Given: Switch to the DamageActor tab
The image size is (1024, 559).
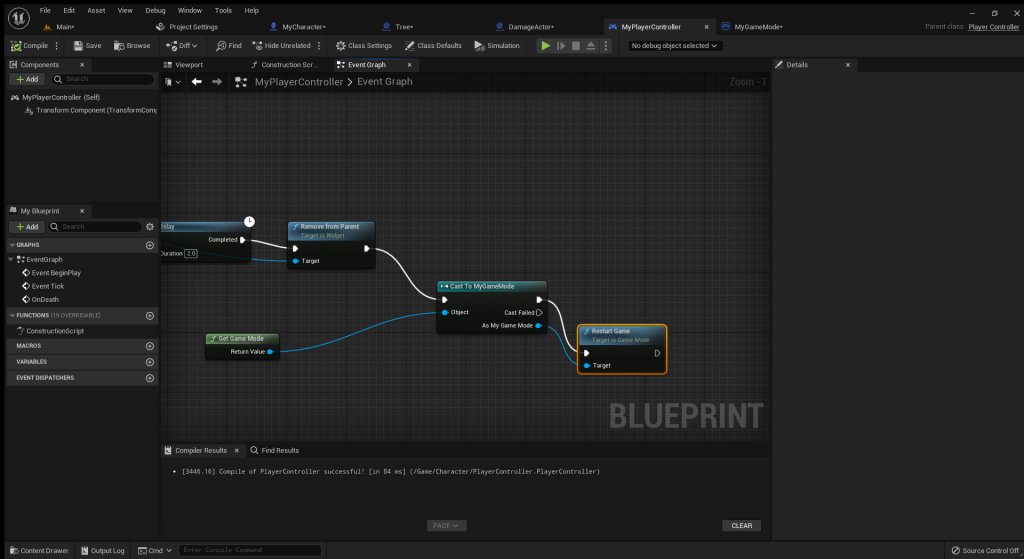Looking at the screenshot, I should [x=530, y=27].
